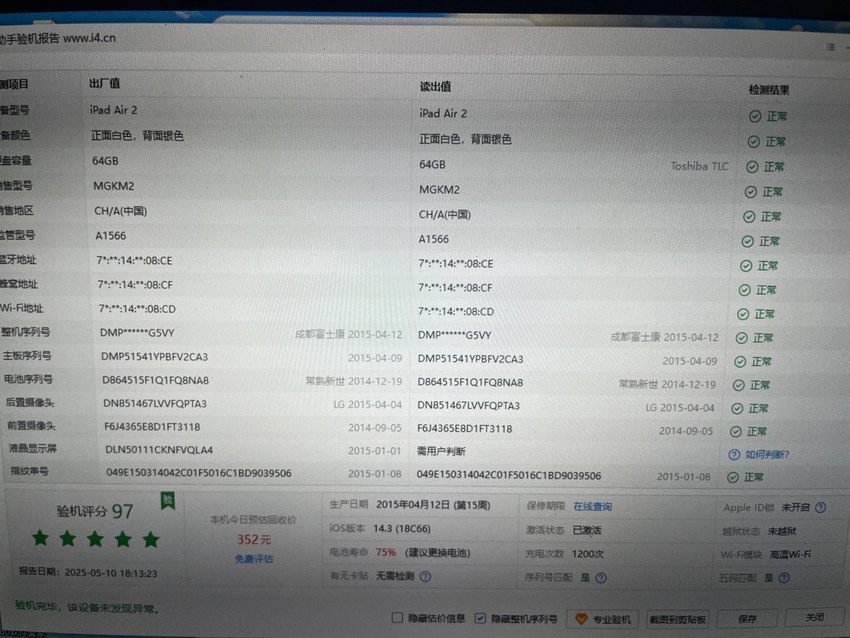Click the last green rating star

(x=151, y=539)
